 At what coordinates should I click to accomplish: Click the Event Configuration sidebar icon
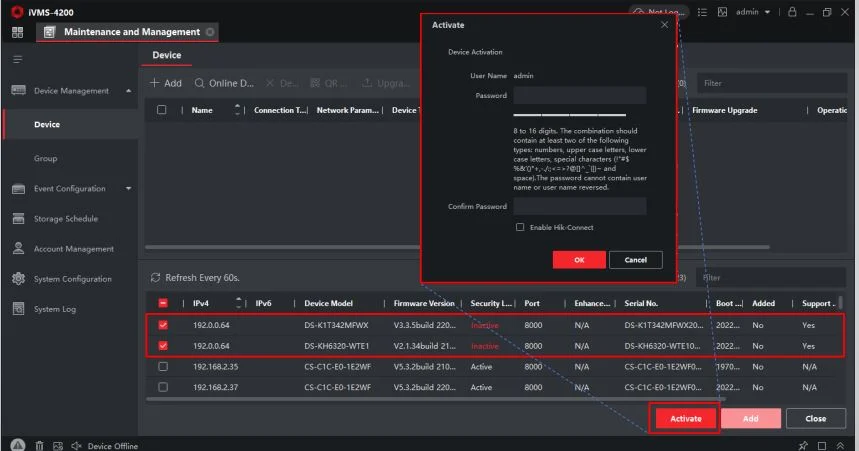point(19,189)
